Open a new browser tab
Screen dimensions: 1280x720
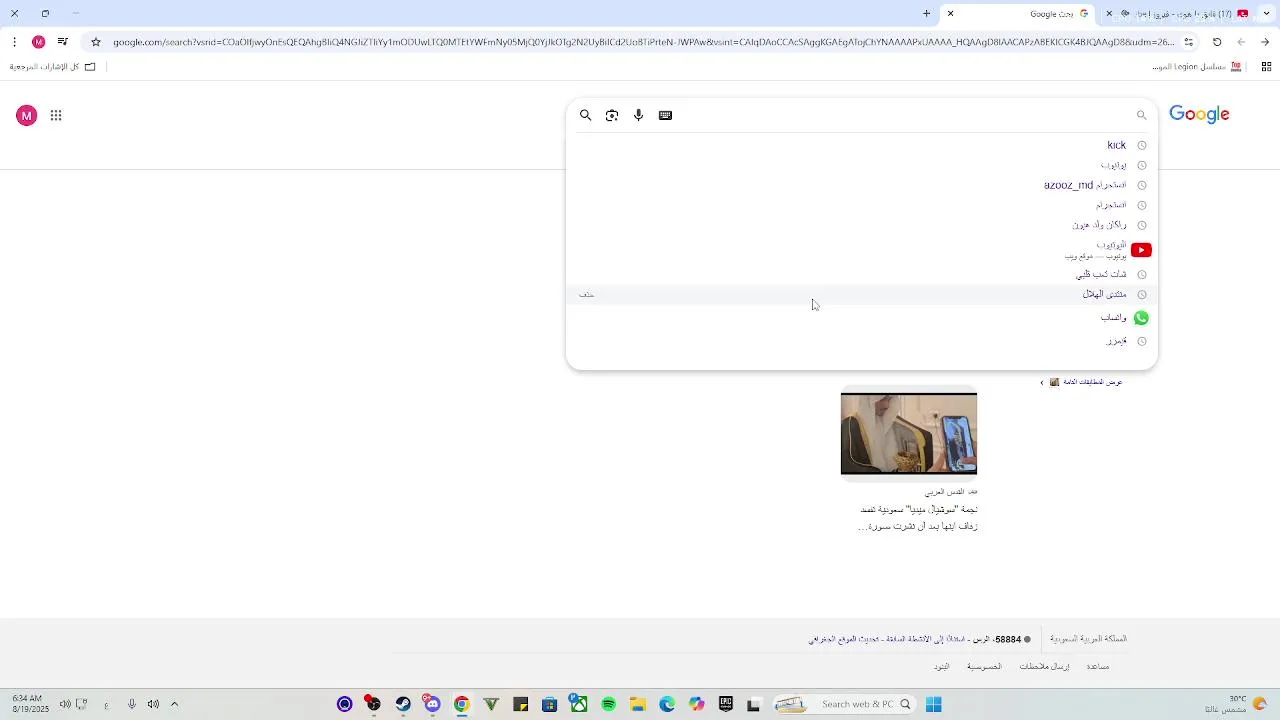coord(926,14)
